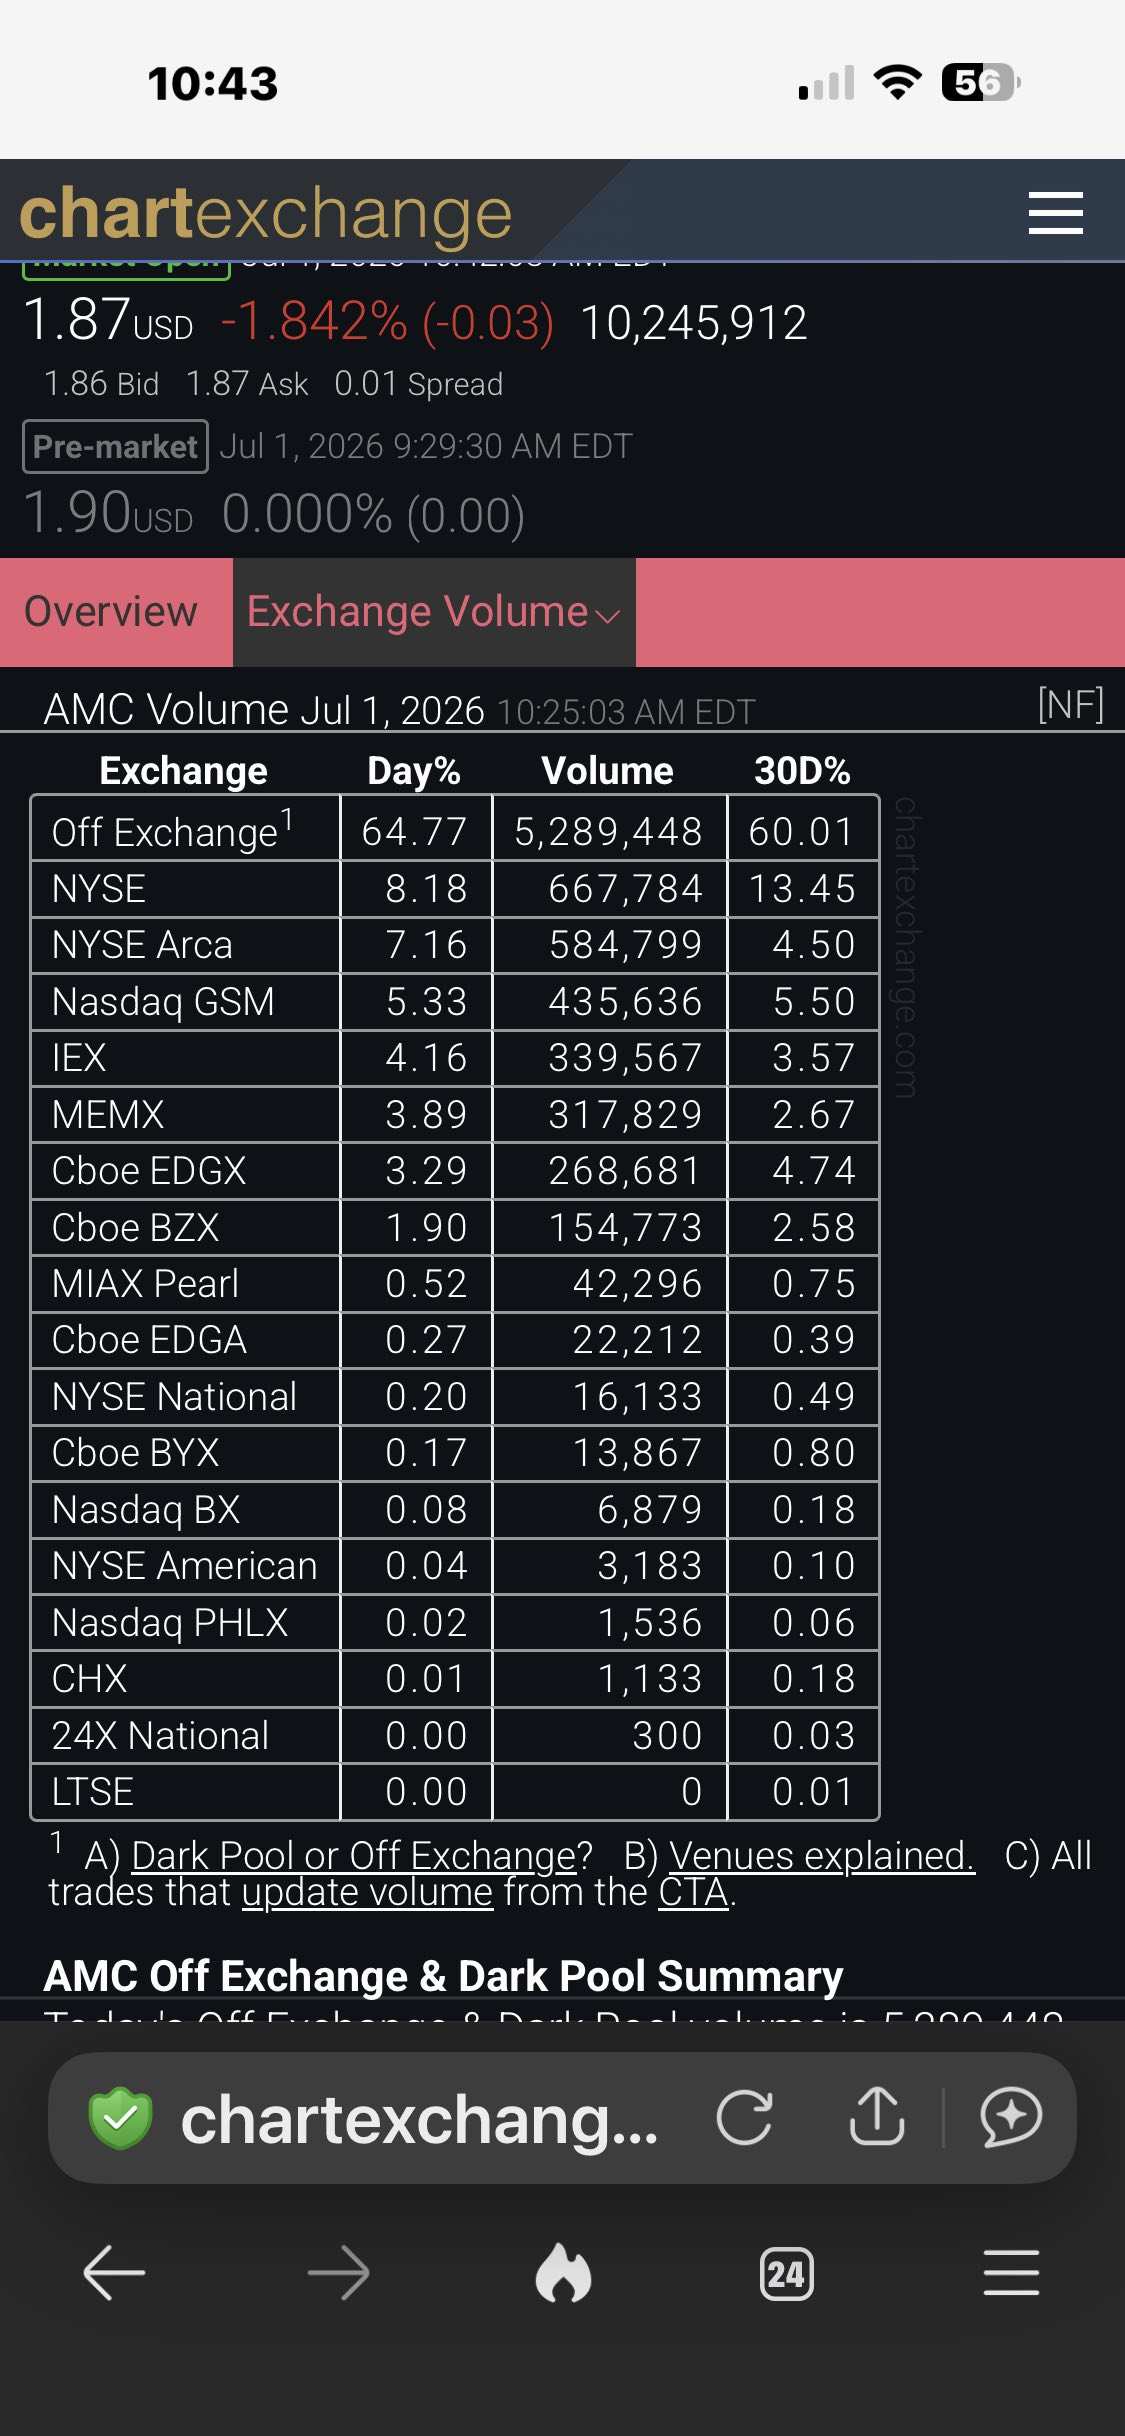Open the browser menu three-line icon

pos(1011,2273)
